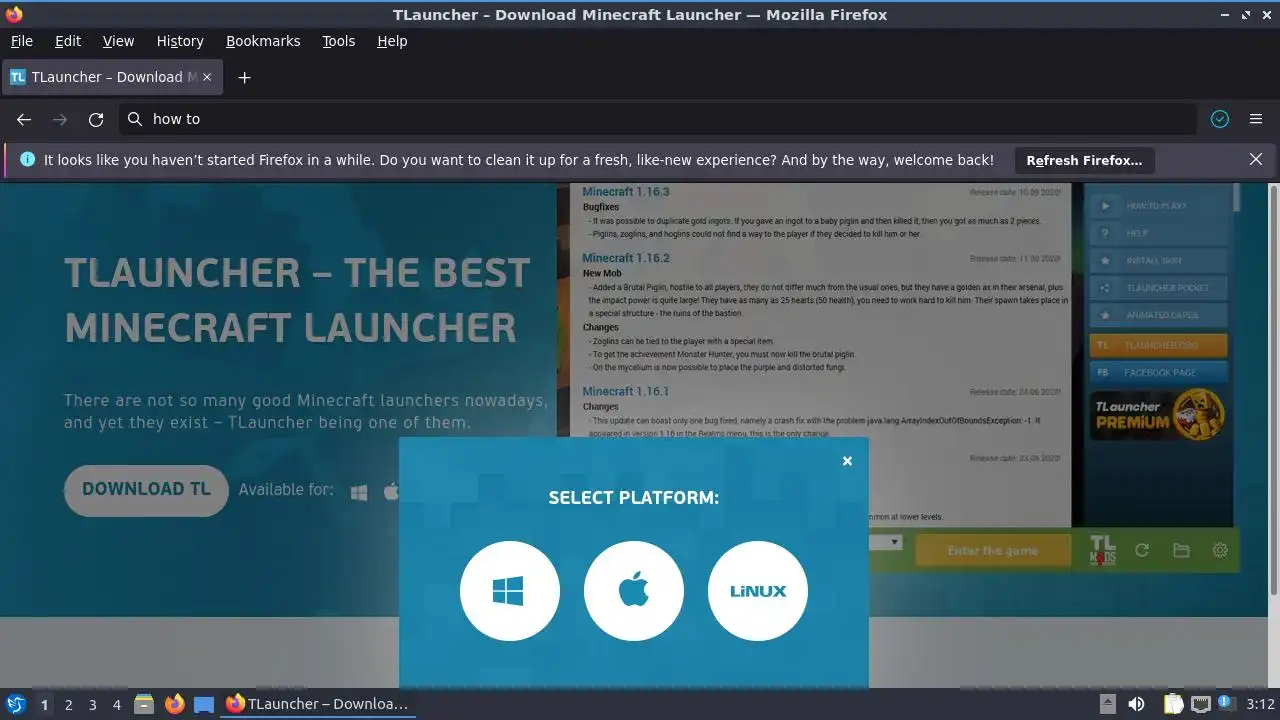Image resolution: width=1280 pixels, height=720 pixels.
Task: Click the info icon in the notification bar
Action: click(x=27, y=160)
